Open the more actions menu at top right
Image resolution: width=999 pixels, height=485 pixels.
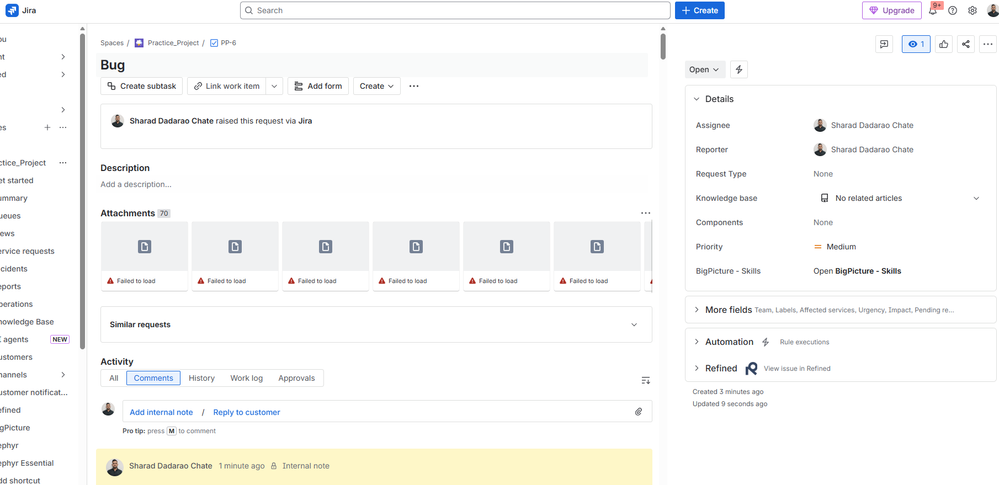(988, 44)
